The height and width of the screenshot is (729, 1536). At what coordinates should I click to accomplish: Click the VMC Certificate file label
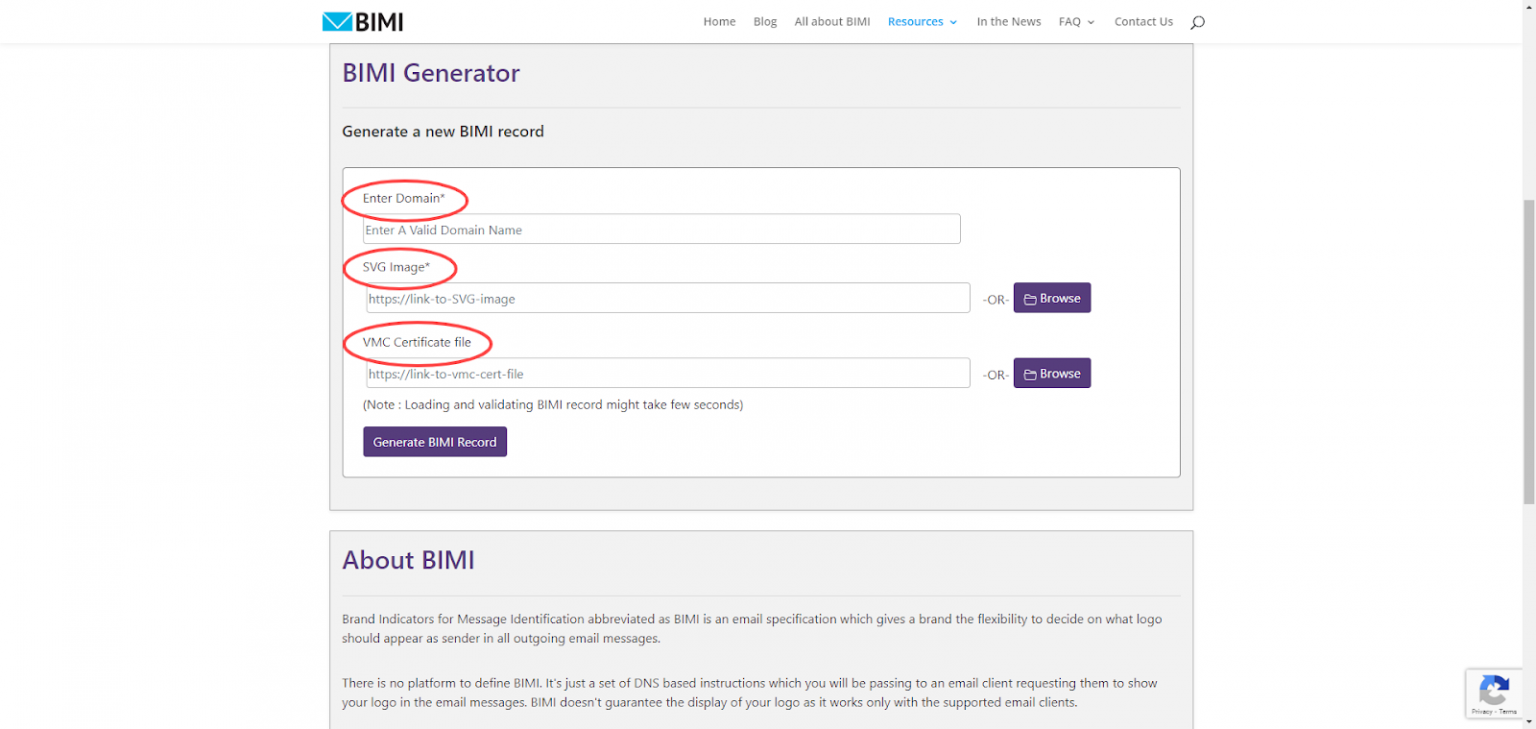tap(417, 342)
